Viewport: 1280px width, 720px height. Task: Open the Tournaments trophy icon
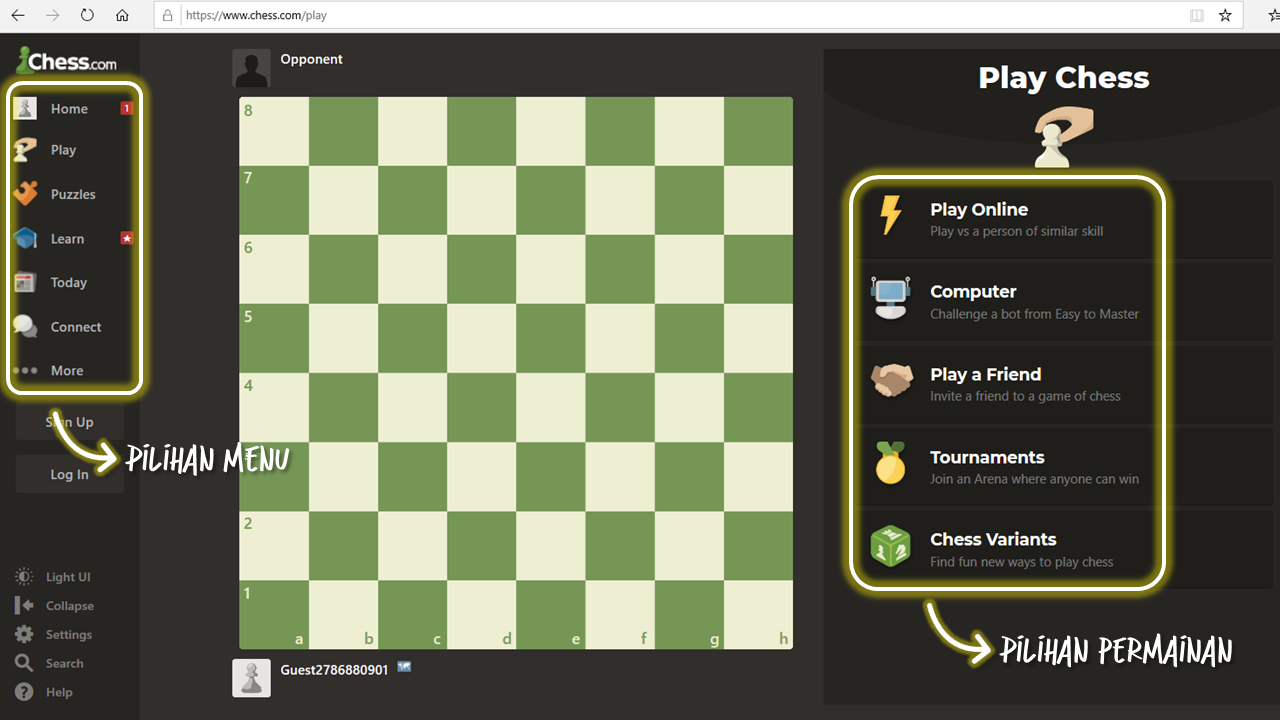tap(891, 463)
